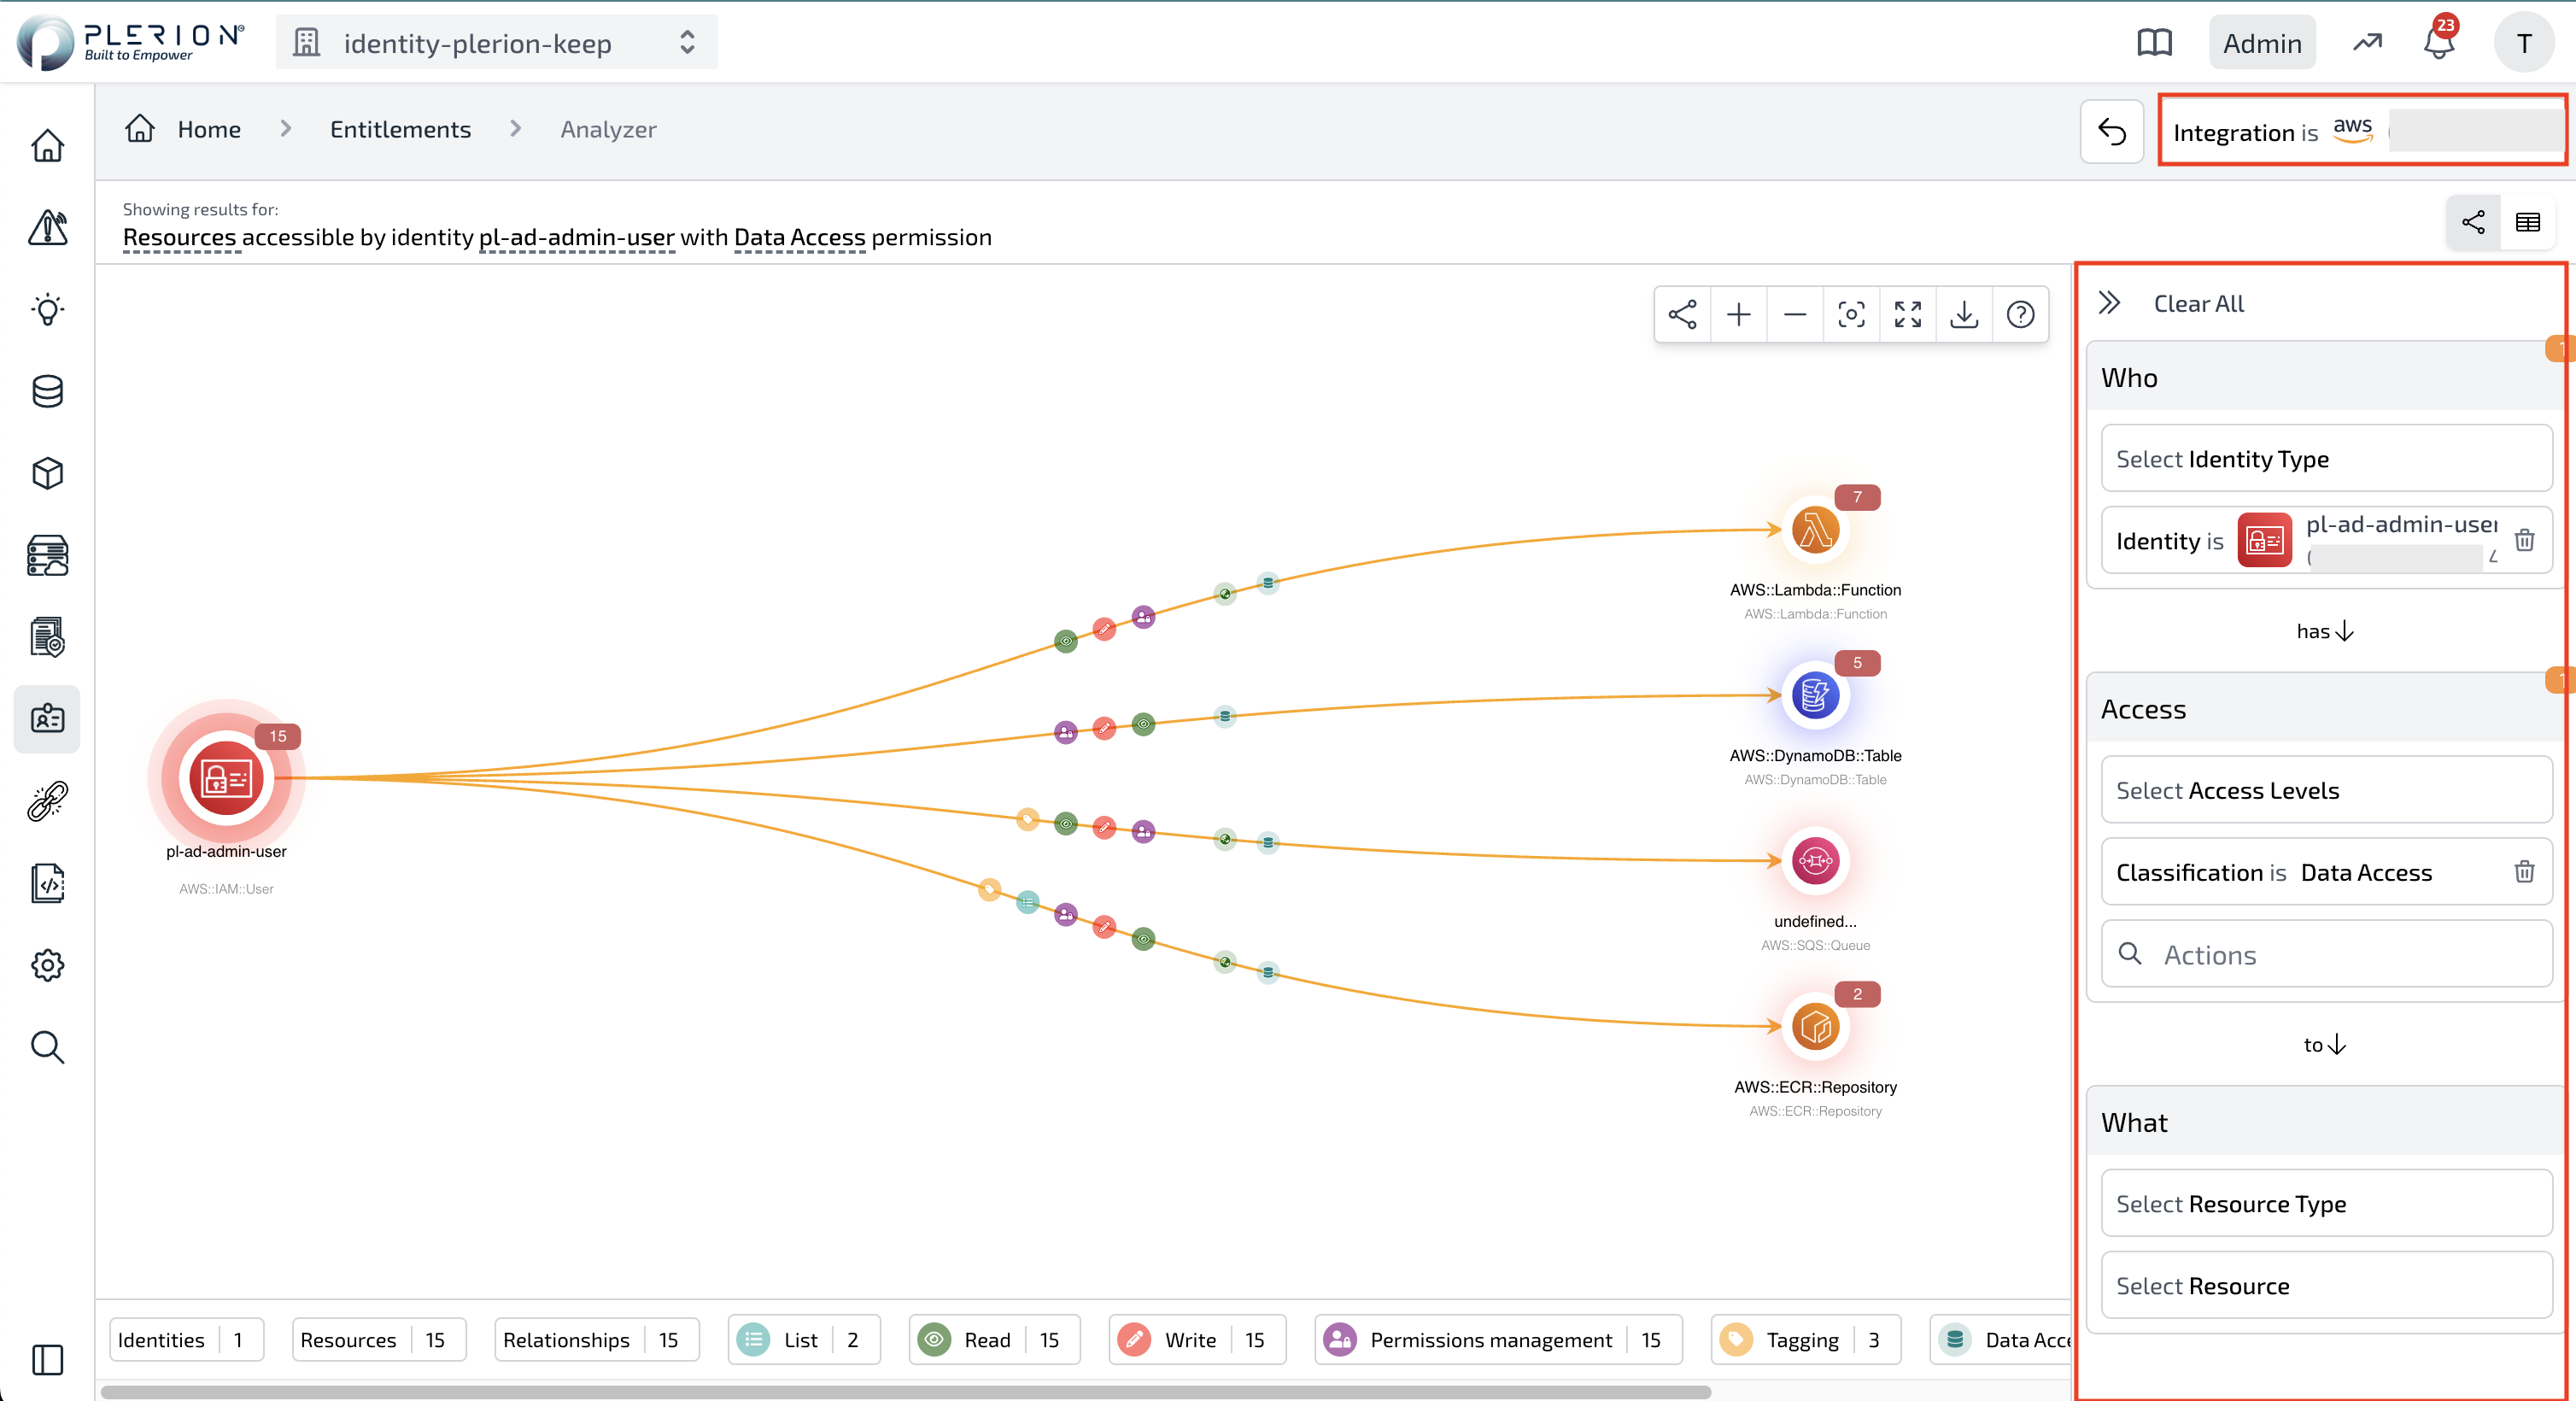The height and width of the screenshot is (1401, 2576).
Task: Toggle the Write filter chip
Action: coord(1197,1340)
